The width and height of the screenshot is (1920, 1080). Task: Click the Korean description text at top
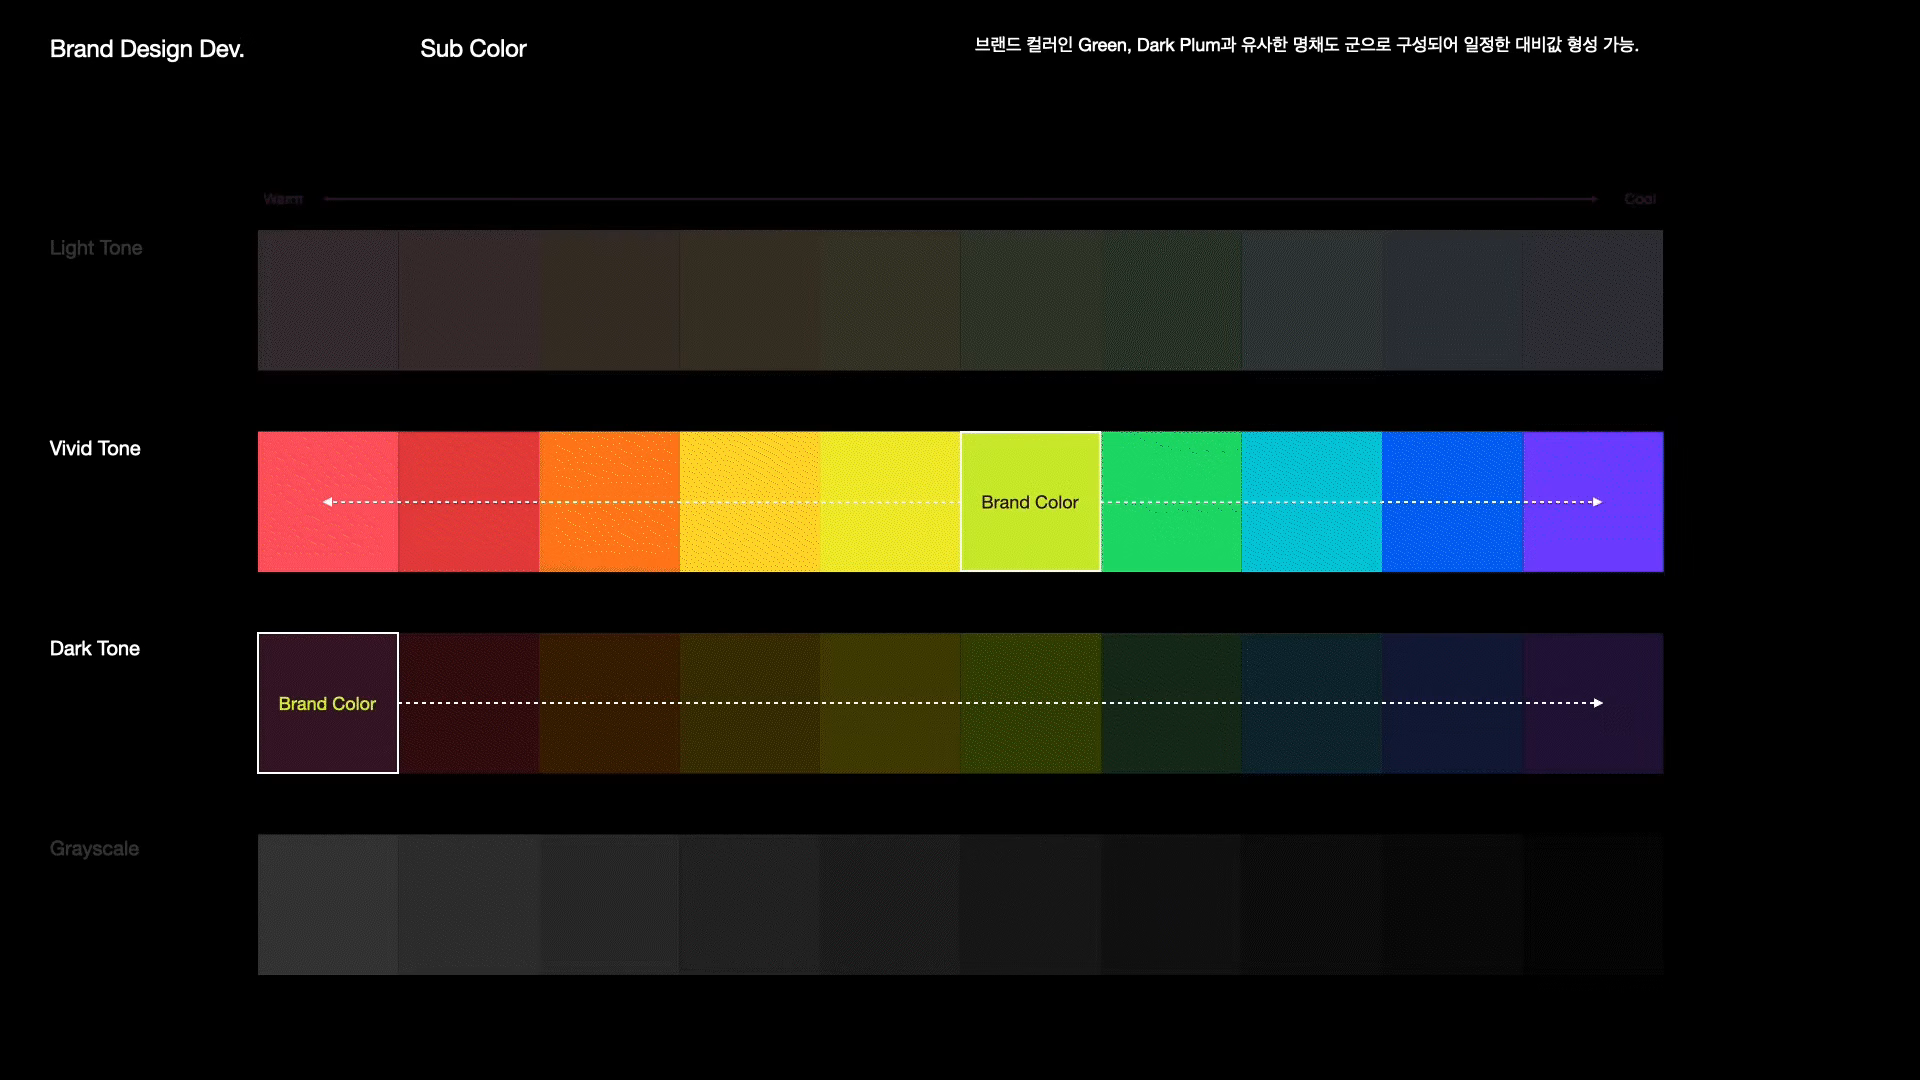click(1306, 45)
